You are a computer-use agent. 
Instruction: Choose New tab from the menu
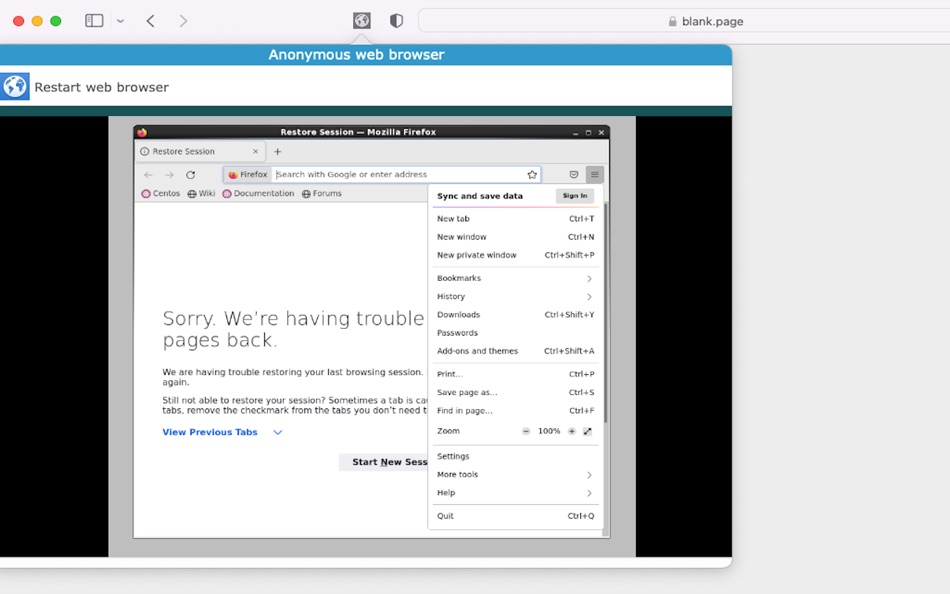516,219
